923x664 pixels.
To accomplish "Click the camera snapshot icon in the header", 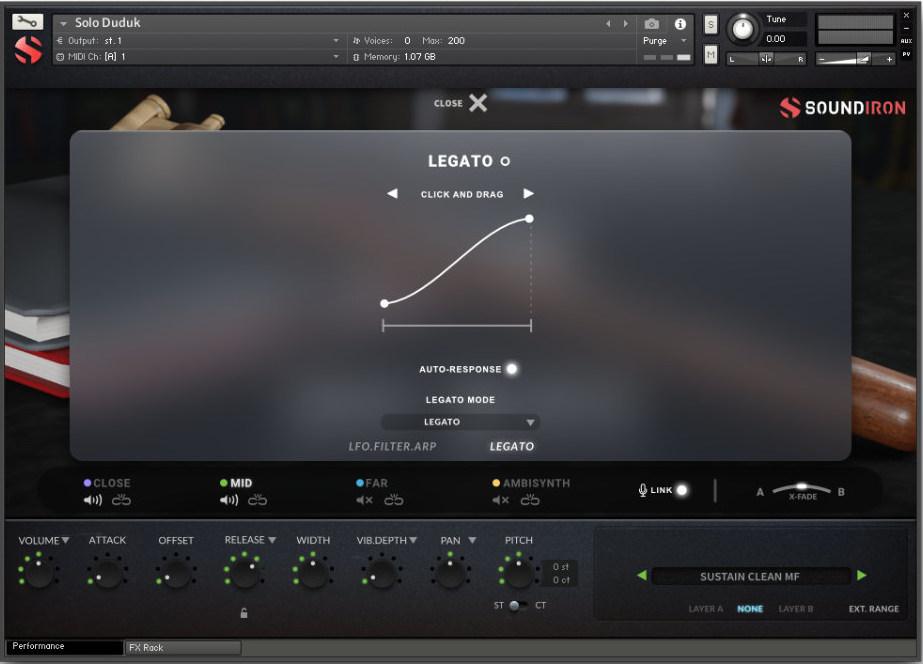I will tap(652, 25).
